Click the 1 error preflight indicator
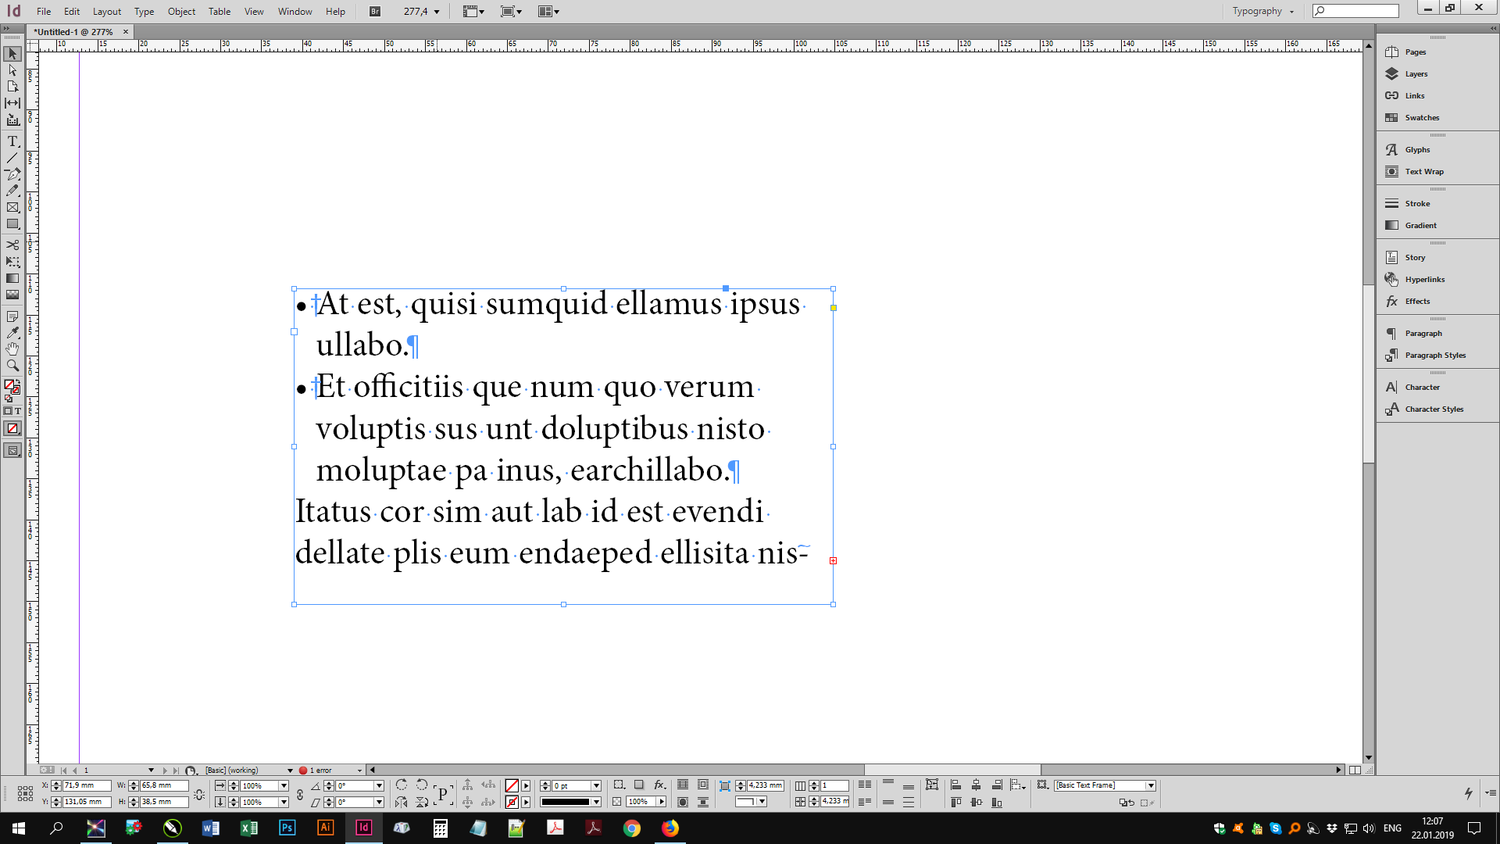Viewport: 1500px width, 844px height. (x=316, y=771)
